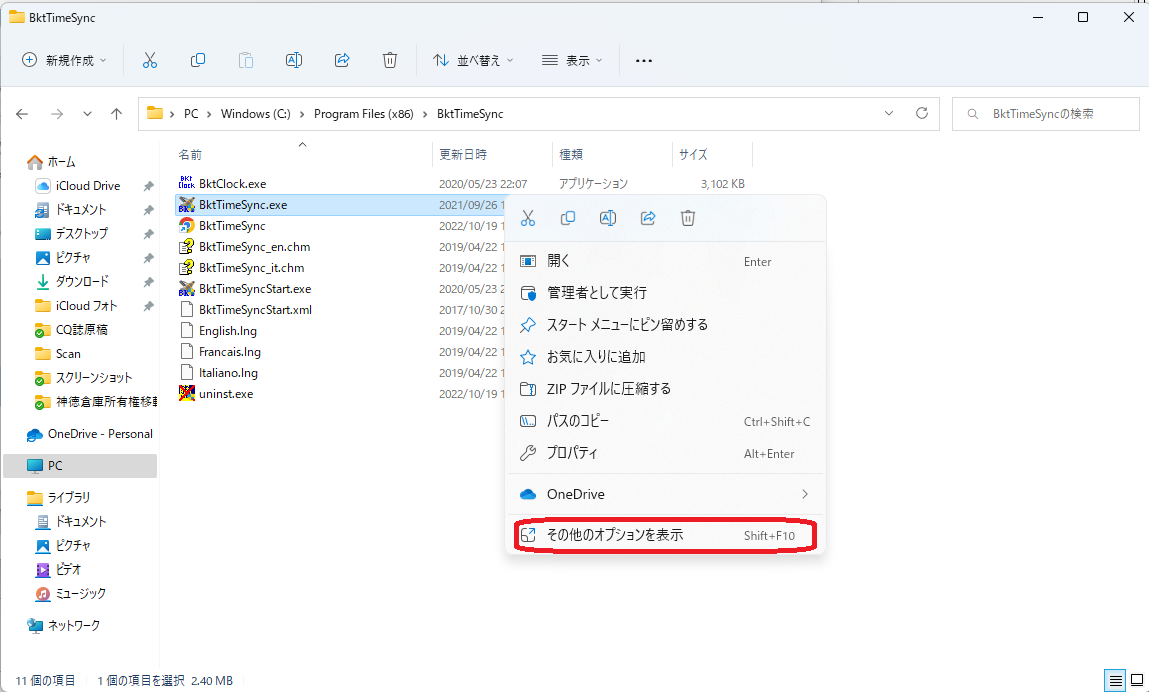
Task: Select the English.lng file
Action: 228,331
